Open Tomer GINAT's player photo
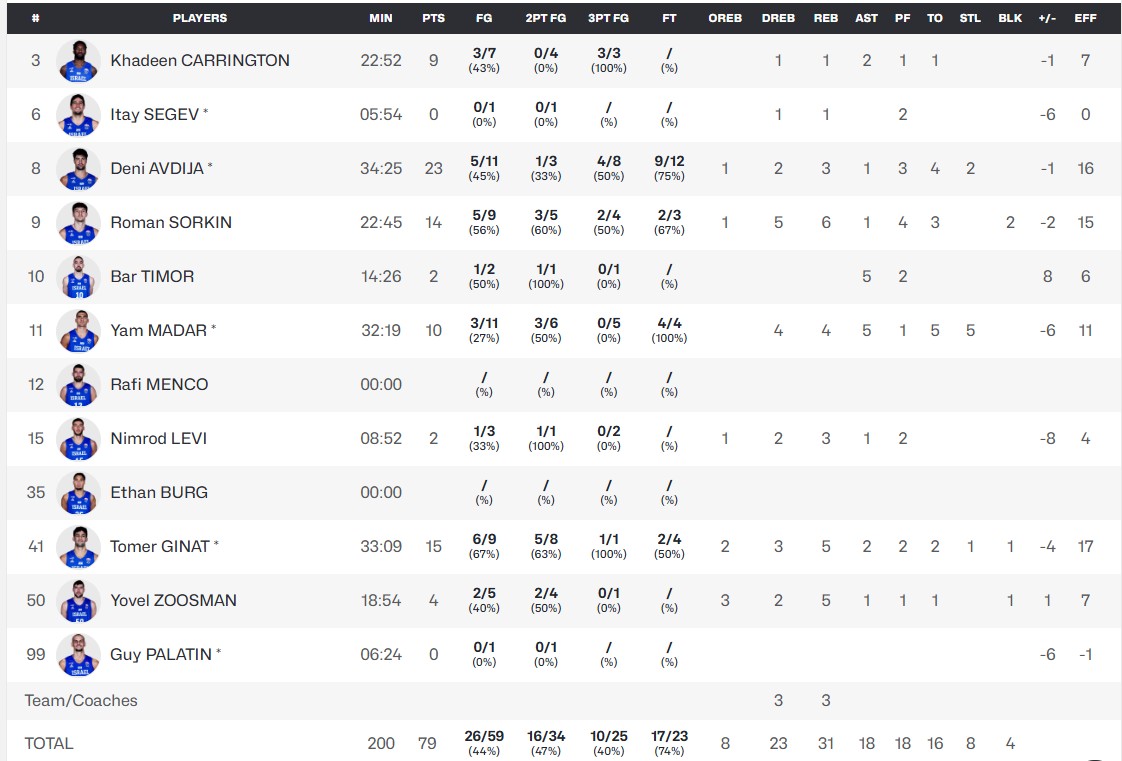Screen dimensions: 1122x761 click(x=78, y=546)
